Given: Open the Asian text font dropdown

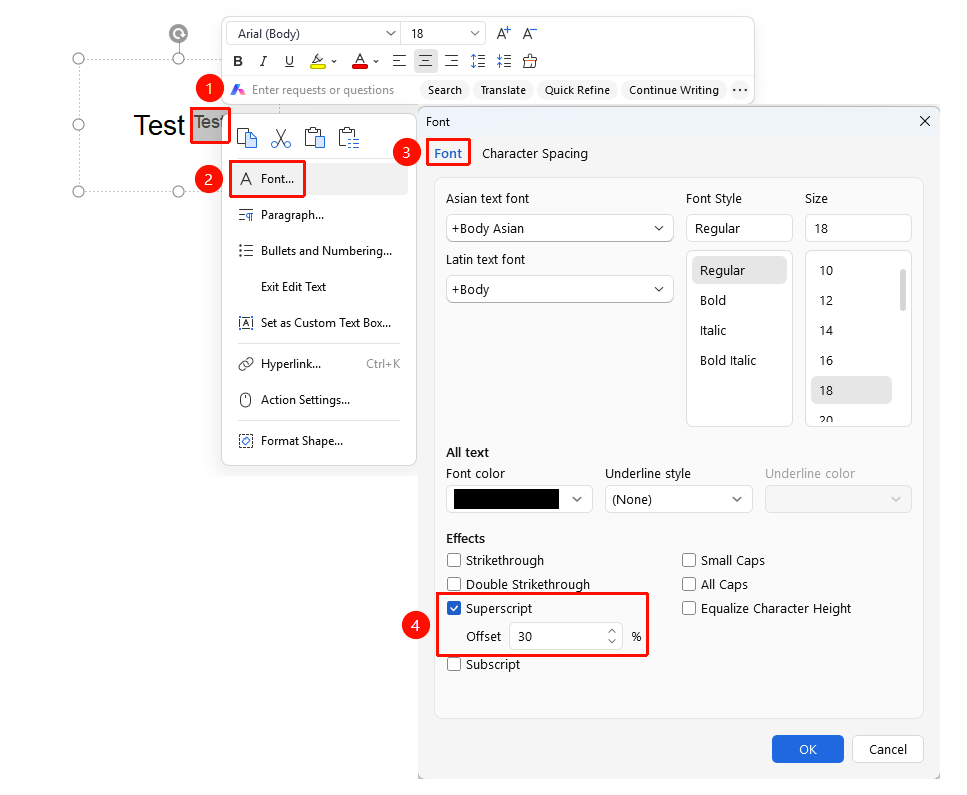Looking at the screenshot, I should (x=559, y=228).
